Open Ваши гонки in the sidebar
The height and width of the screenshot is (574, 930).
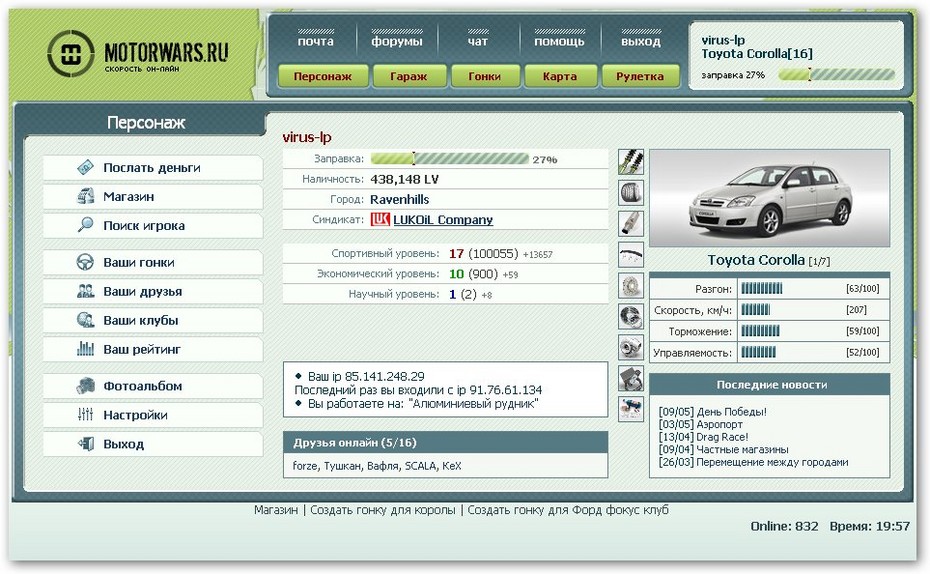(x=152, y=263)
